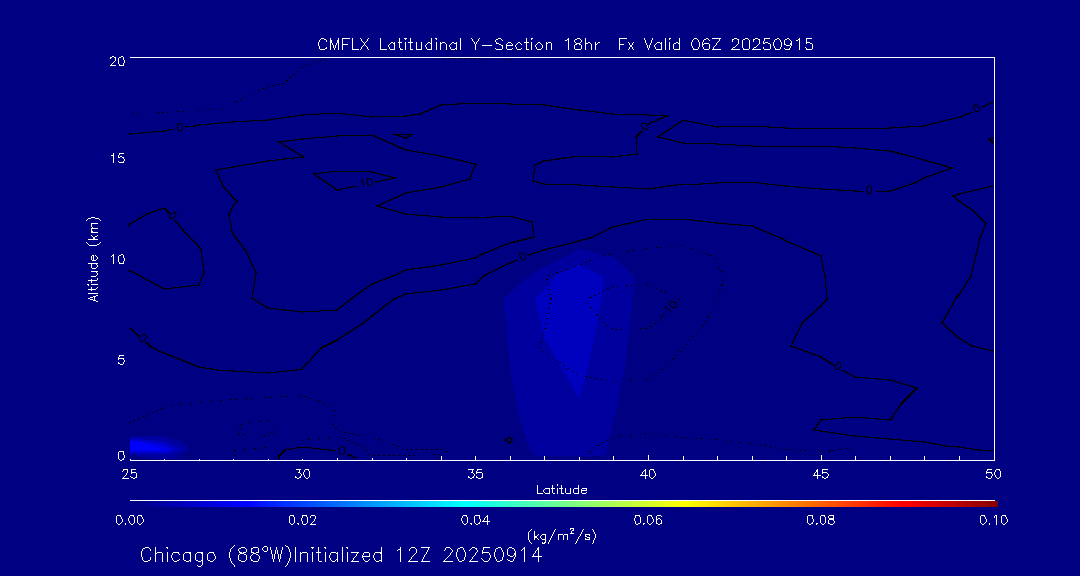Select the '0.06' color bar label
The image size is (1080, 576).
[x=648, y=520]
